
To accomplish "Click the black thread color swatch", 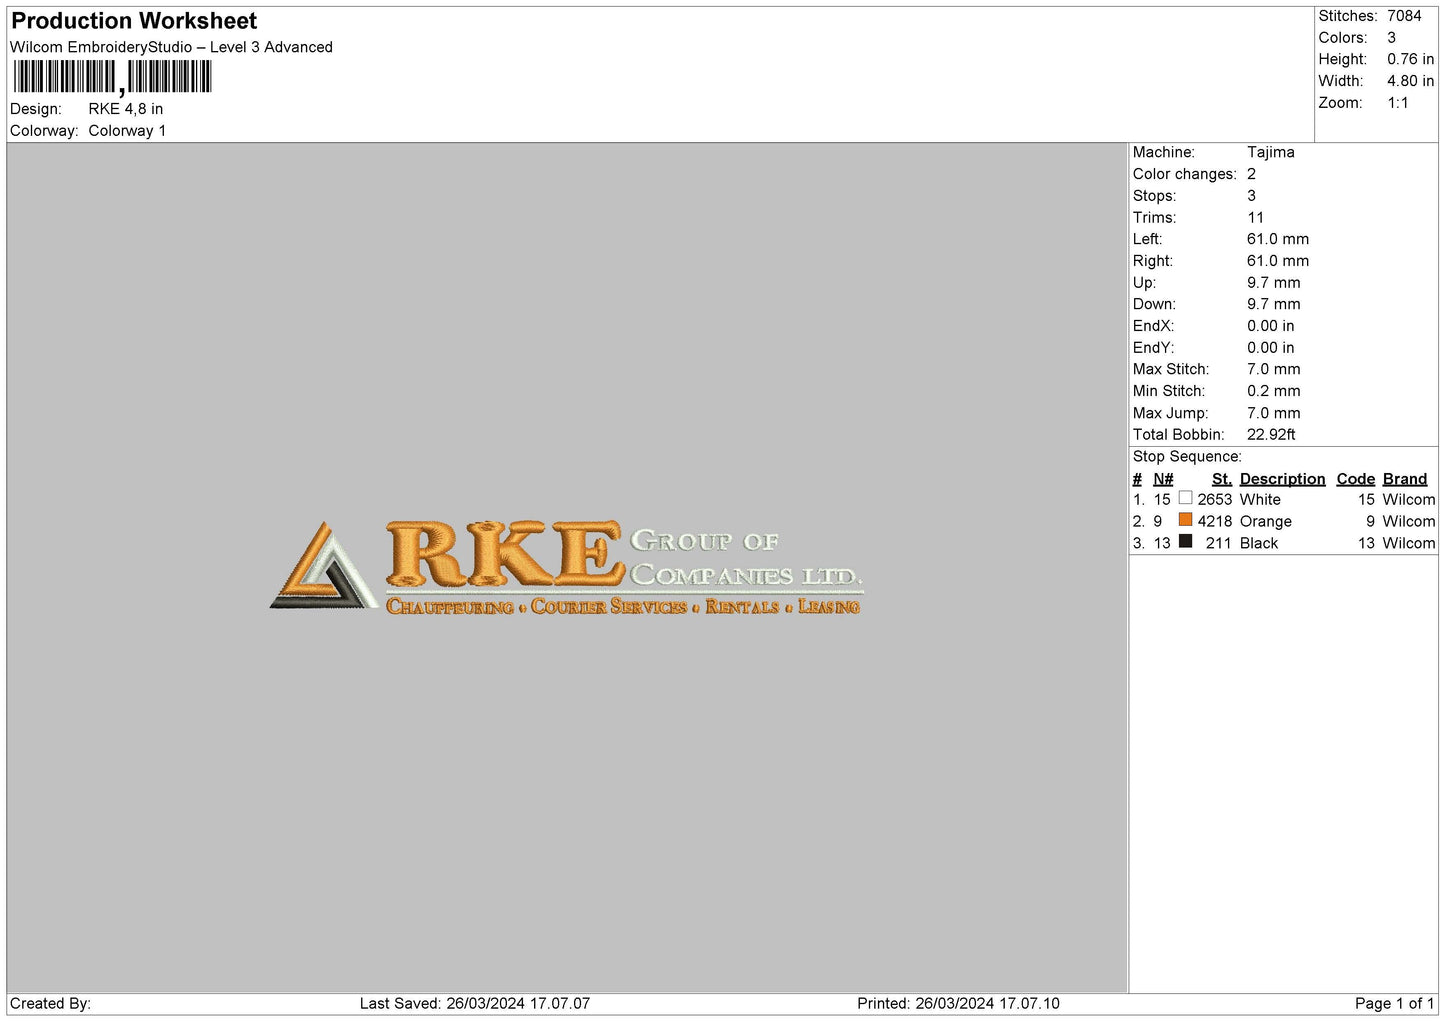I will (1185, 542).
